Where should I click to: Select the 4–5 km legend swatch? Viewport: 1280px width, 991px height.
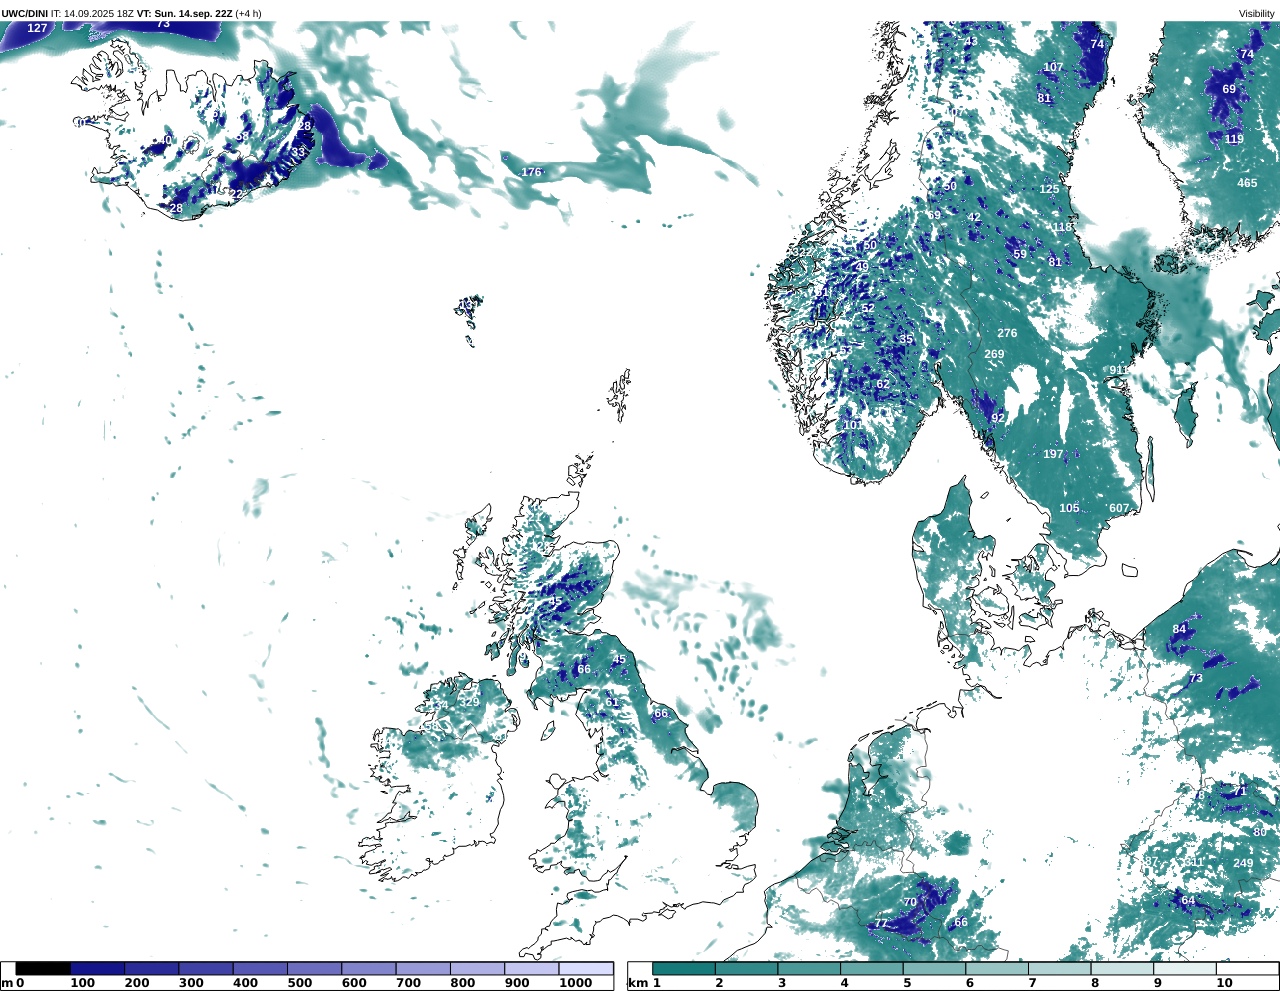[x=871, y=968]
